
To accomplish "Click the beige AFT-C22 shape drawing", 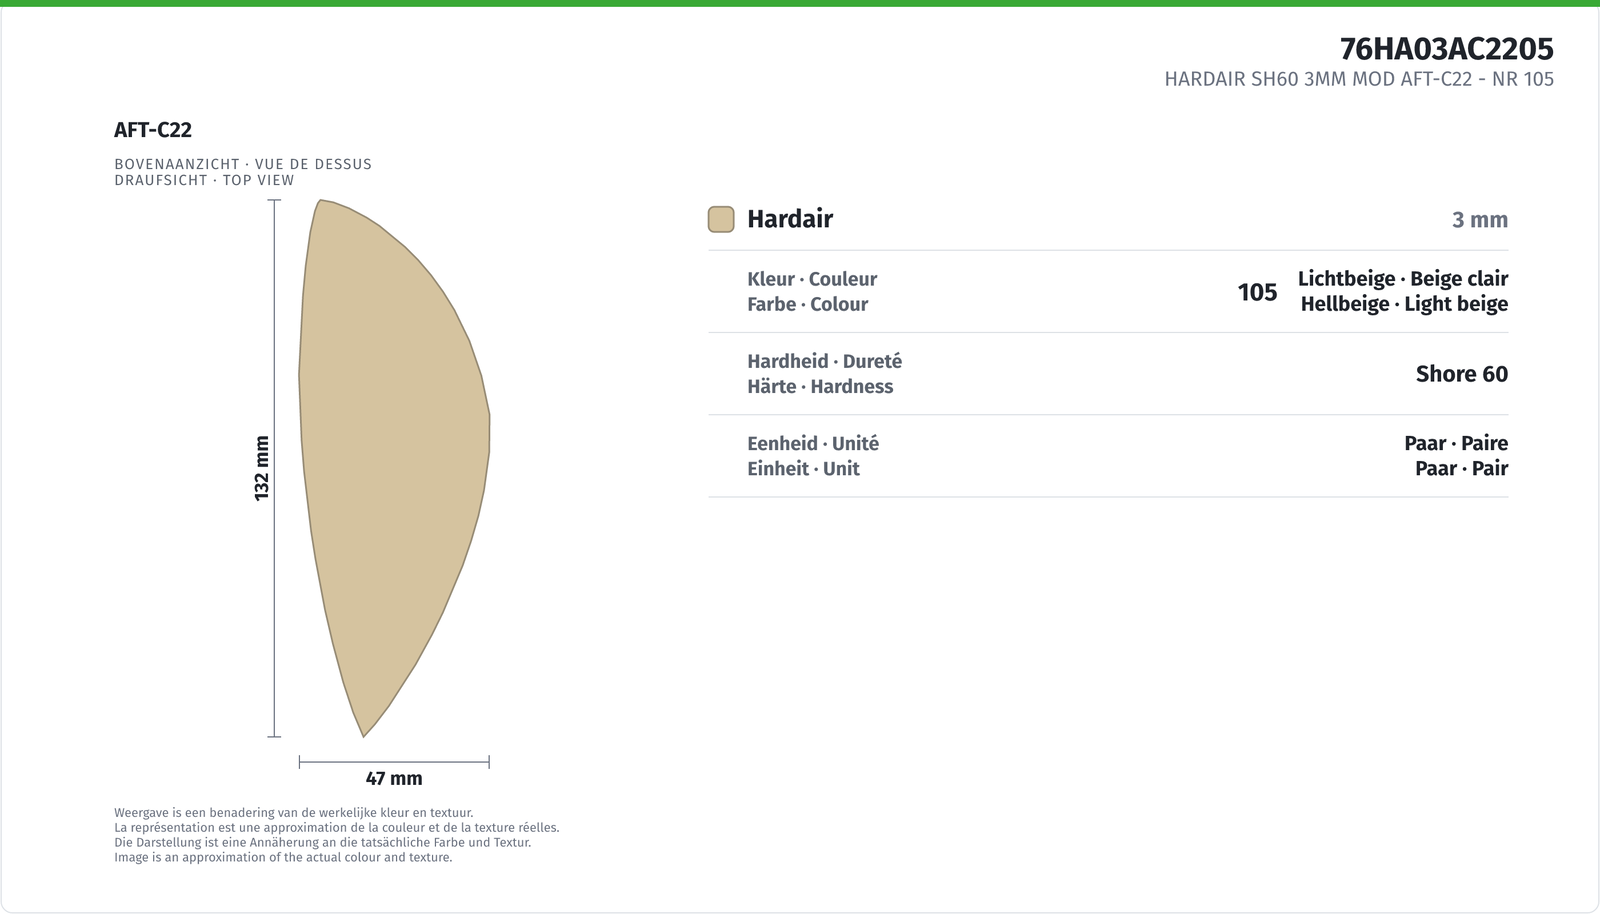I will [394, 468].
